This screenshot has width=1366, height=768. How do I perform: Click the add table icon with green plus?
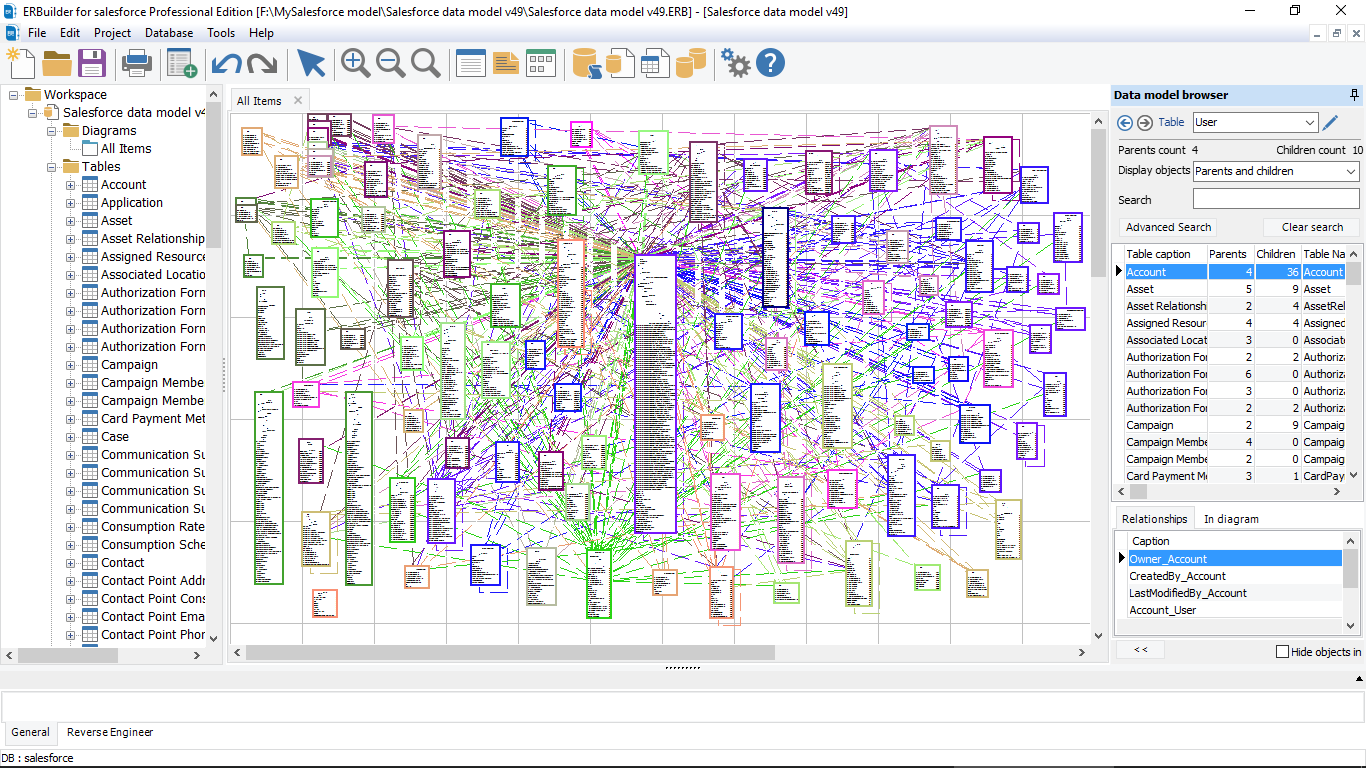click(181, 63)
